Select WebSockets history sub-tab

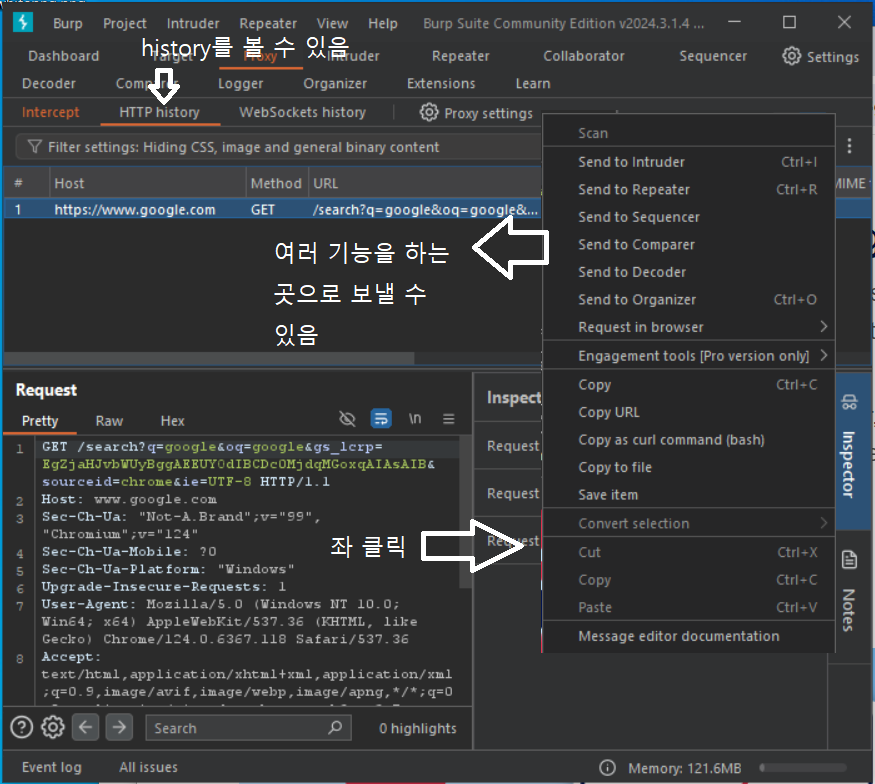[x=302, y=112]
